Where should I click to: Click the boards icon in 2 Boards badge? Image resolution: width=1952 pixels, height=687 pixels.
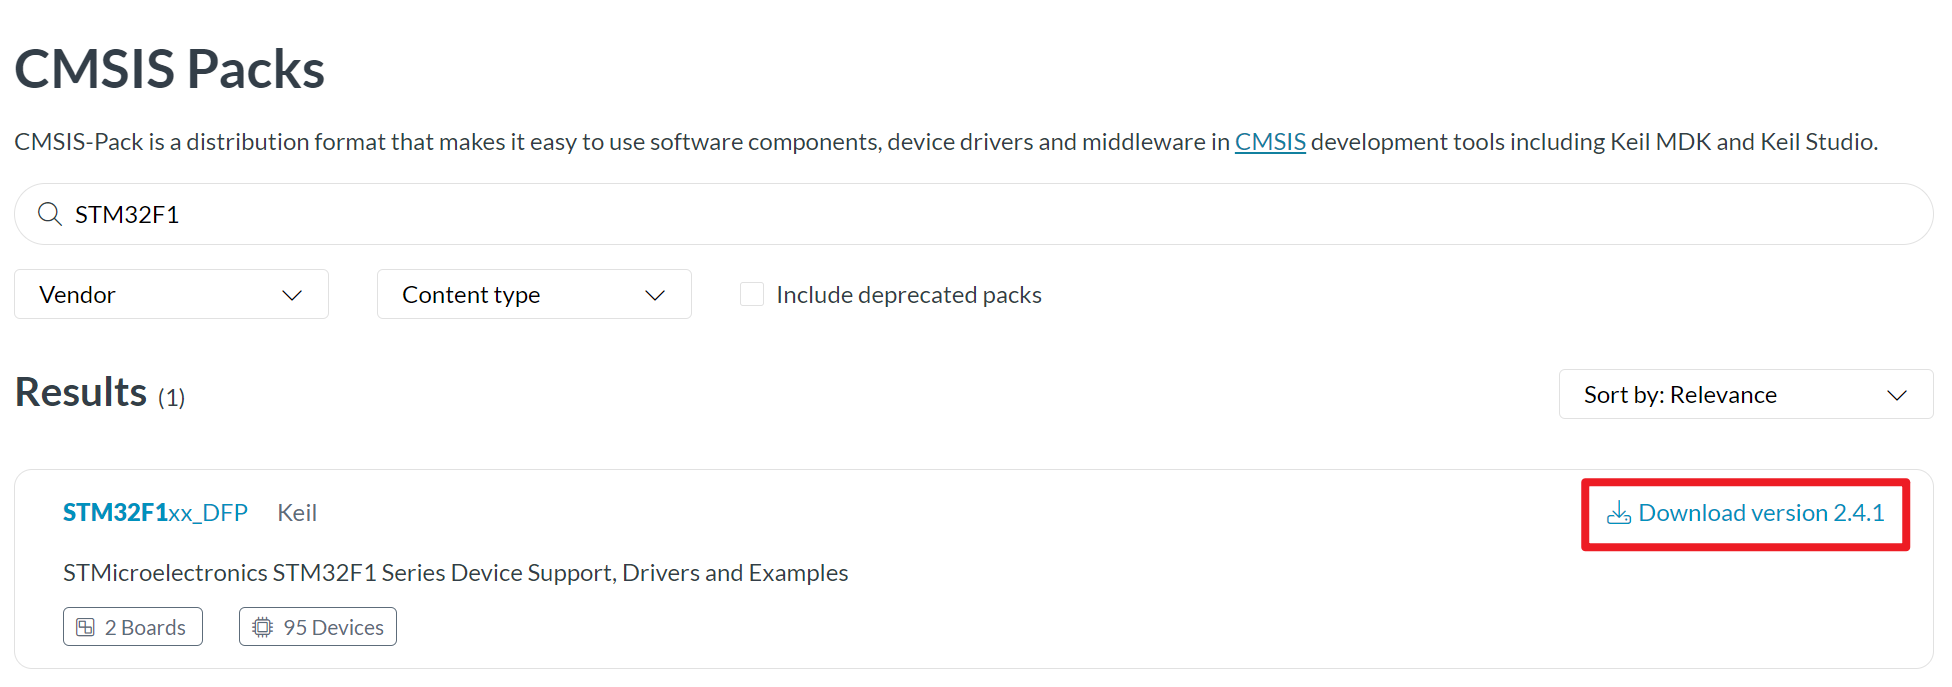pyautogui.click(x=86, y=627)
